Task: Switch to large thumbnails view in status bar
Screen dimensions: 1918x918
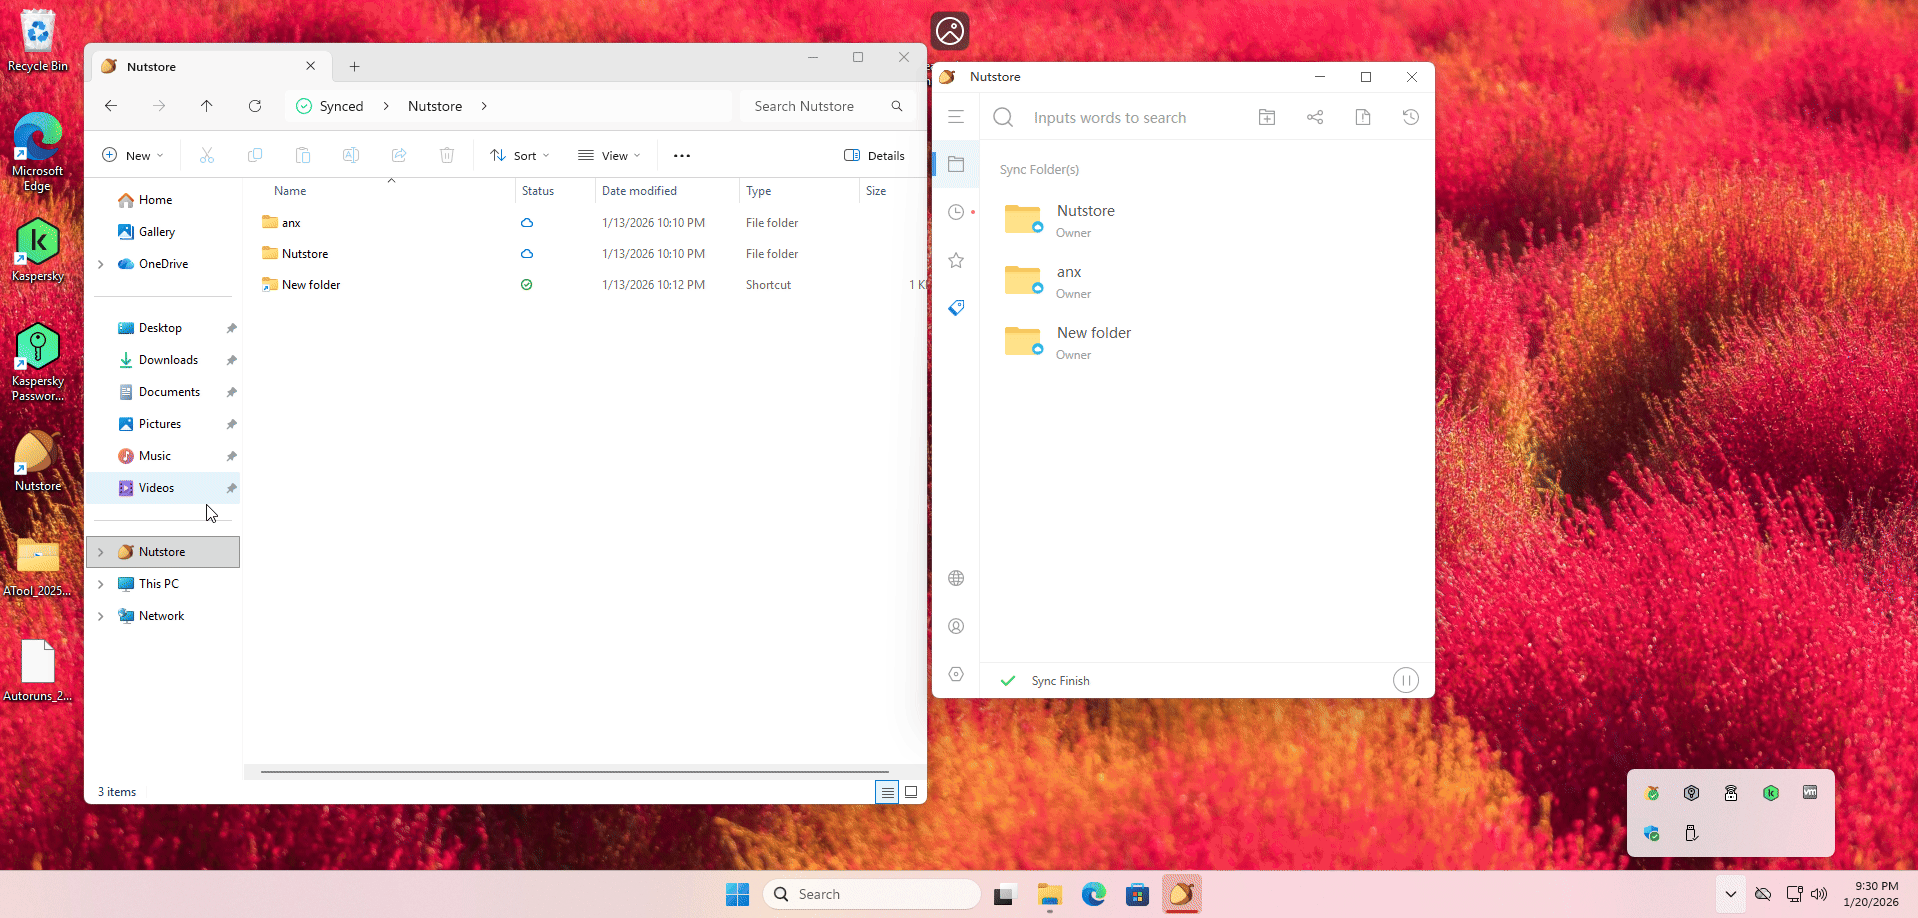Action: coord(911,792)
